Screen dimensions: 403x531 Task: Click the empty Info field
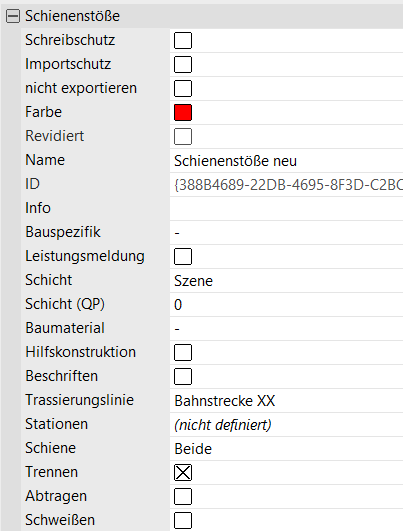point(287,209)
